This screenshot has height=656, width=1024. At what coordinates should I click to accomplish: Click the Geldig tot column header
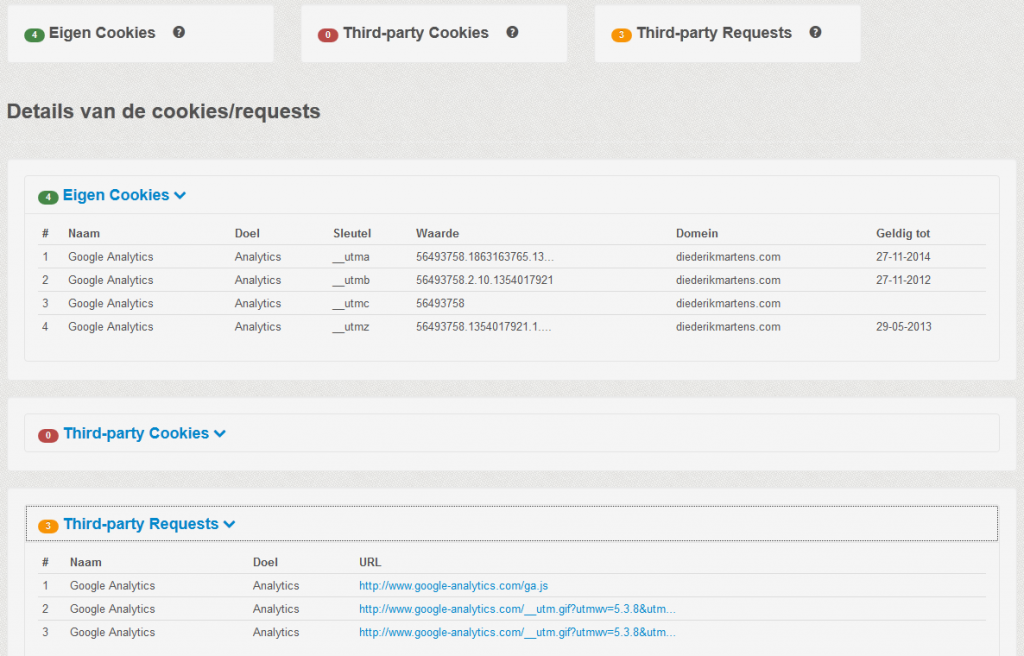tap(902, 233)
